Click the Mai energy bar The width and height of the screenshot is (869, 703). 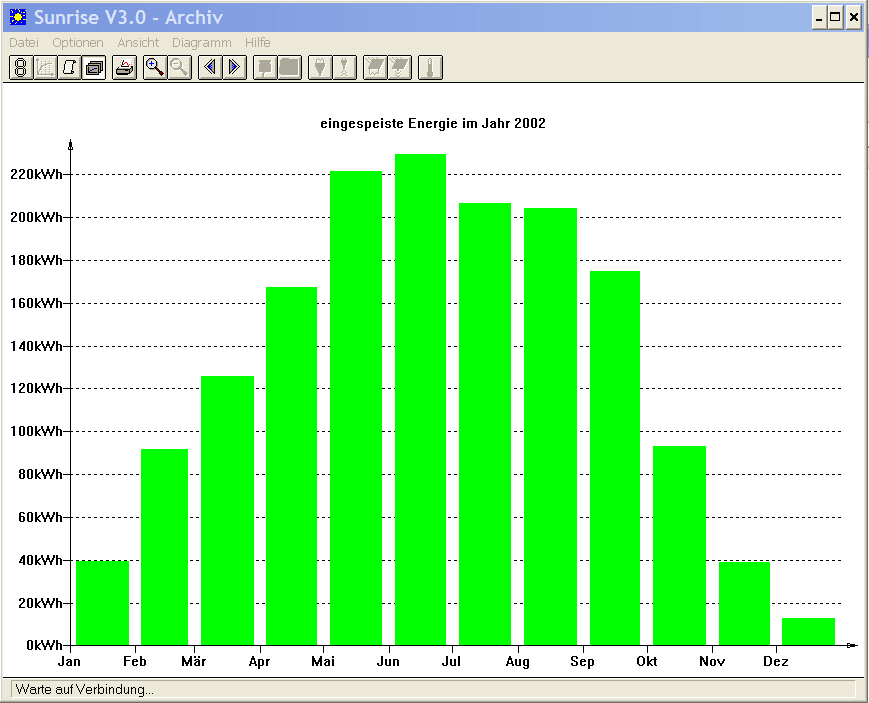coord(356,408)
